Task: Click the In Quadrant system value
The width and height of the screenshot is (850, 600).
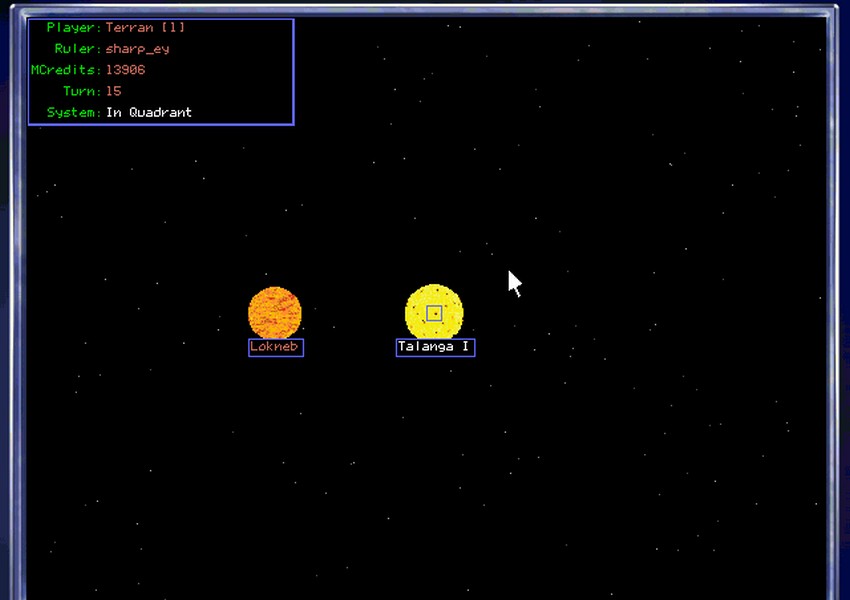Action: click(x=149, y=112)
